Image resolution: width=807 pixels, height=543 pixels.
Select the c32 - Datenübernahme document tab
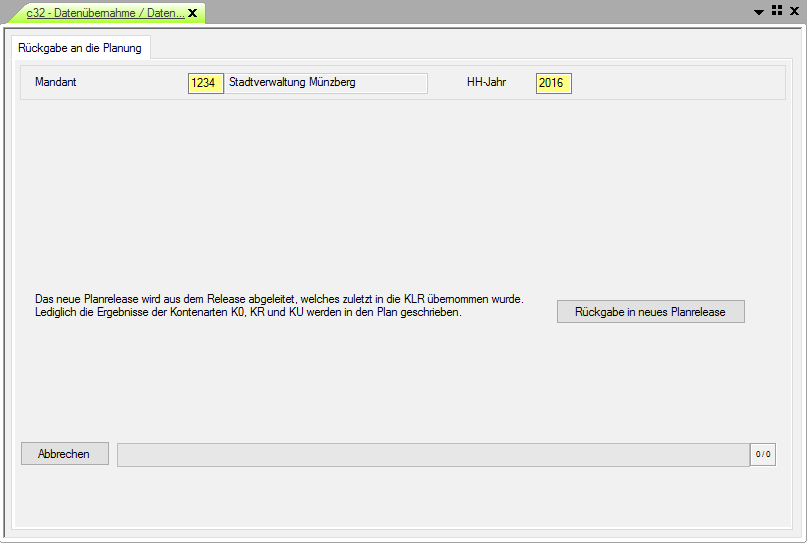(105, 13)
